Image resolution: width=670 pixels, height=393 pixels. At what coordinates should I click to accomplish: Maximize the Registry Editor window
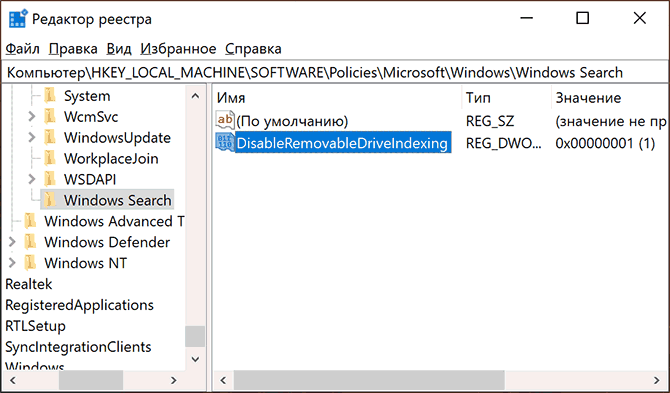click(582, 18)
